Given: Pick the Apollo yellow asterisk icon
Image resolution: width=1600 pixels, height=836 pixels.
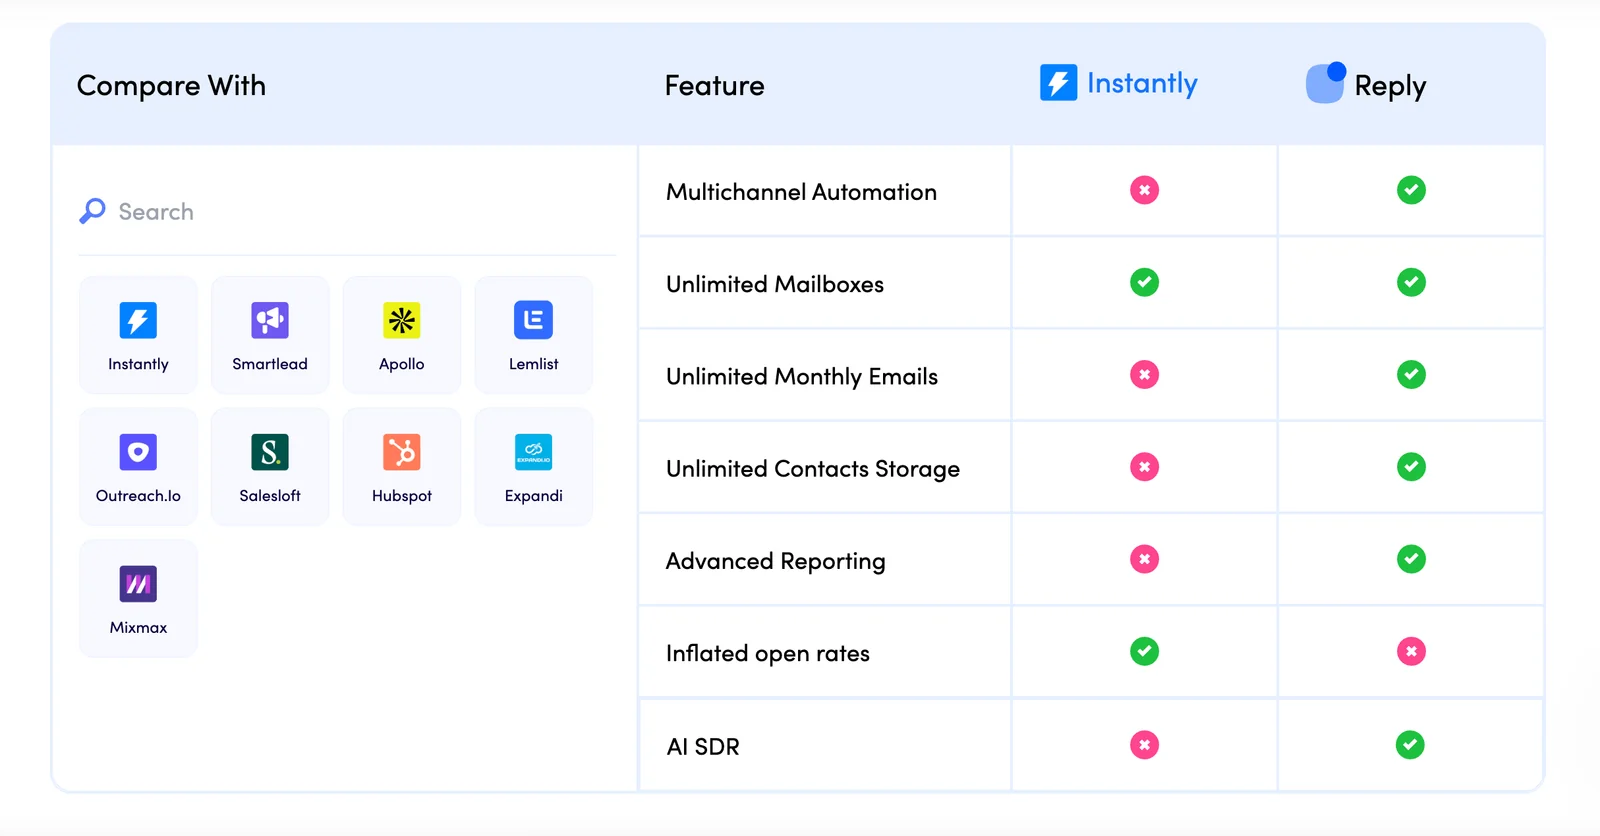Looking at the screenshot, I should coord(401,321).
